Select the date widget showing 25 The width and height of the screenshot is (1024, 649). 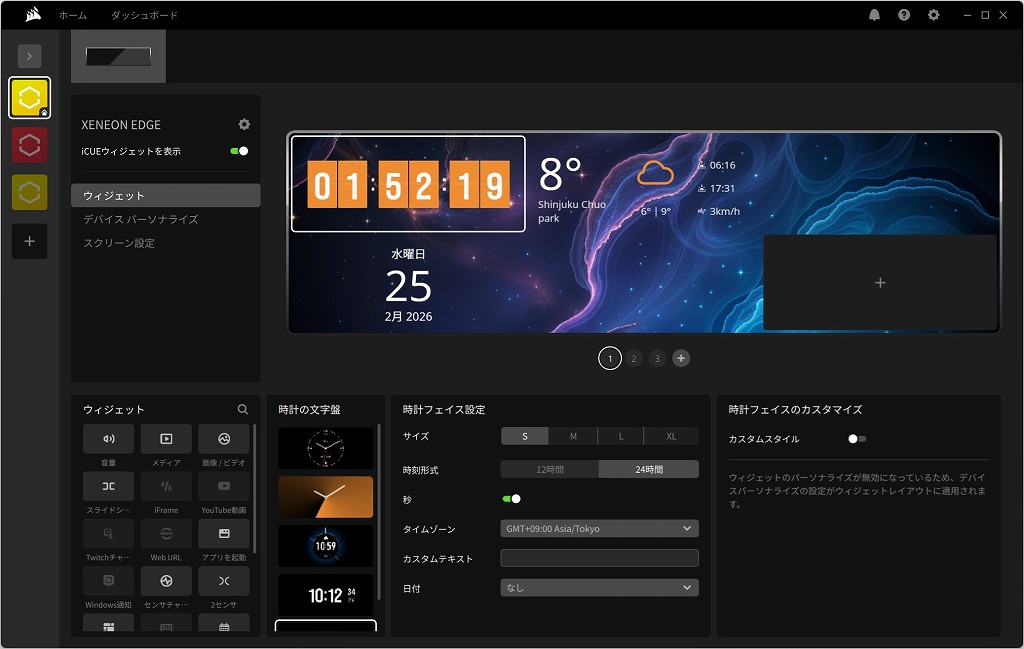[408, 285]
